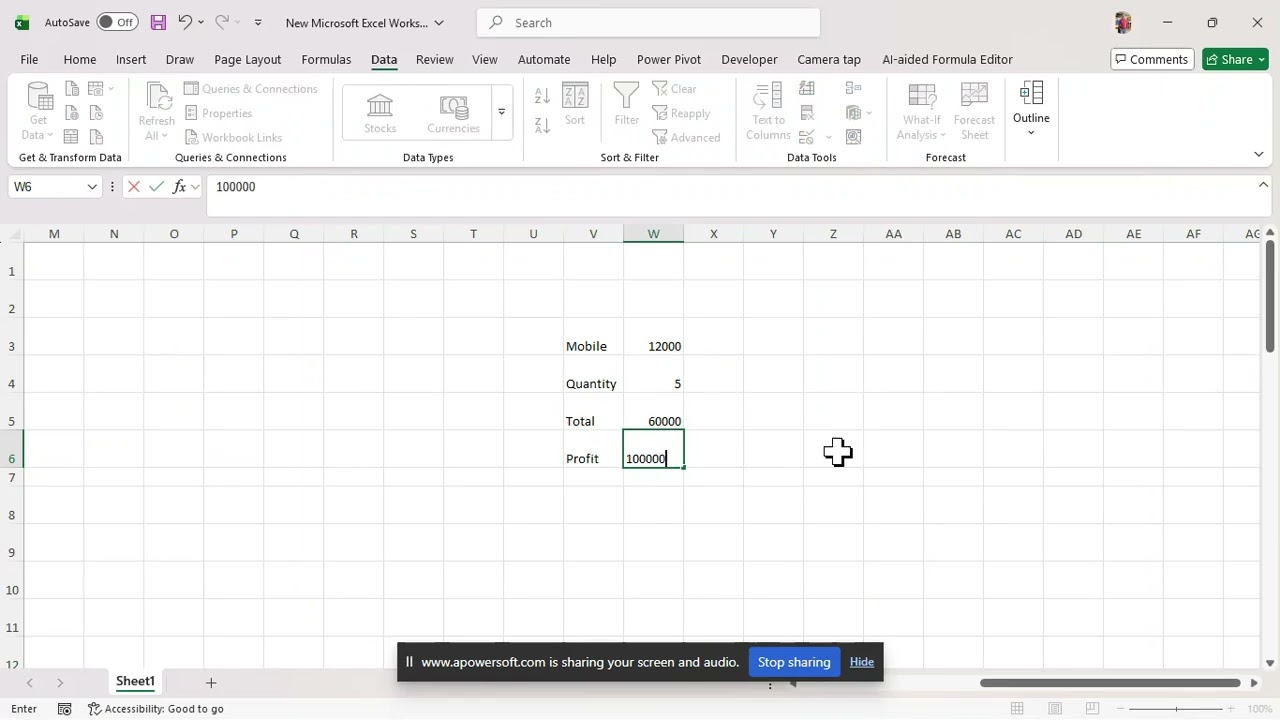Click the Insert Function fx icon
This screenshot has width=1280, height=720.
click(179, 186)
